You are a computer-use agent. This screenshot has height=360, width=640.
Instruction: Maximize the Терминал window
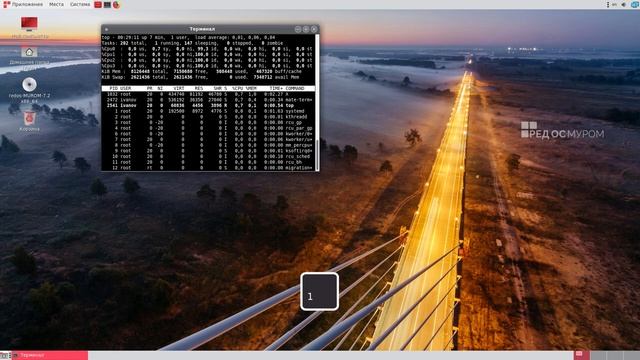[x=306, y=29]
